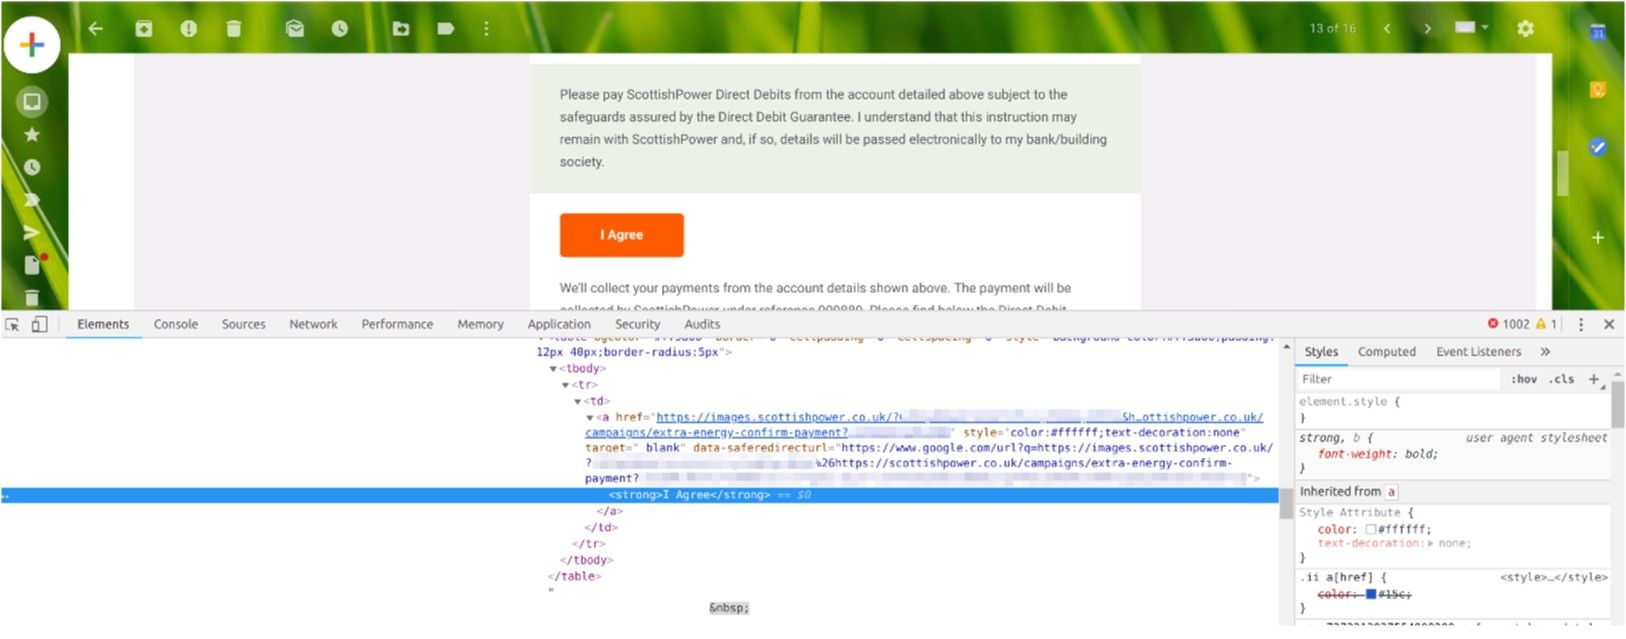The height and width of the screenshot is (639, 1626).
Task: Open Important marker in the left sidebar
Action: pos(32,200)
